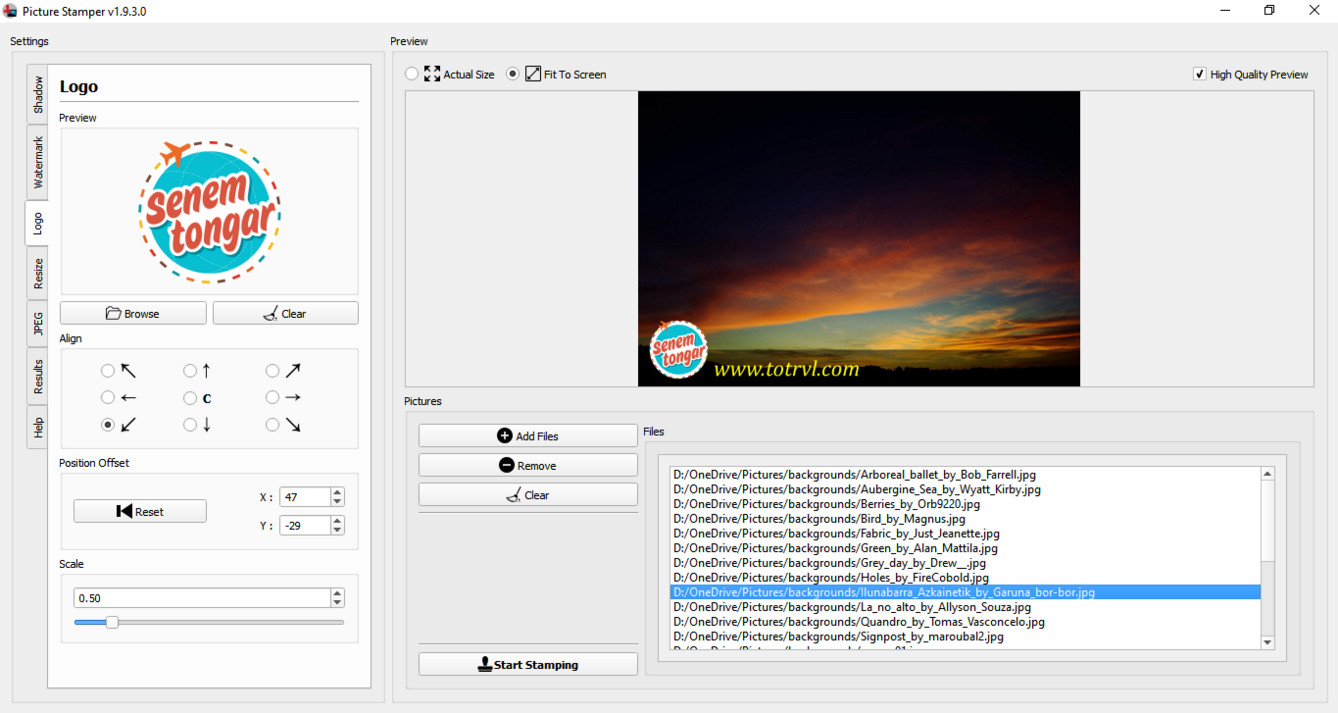
Task: Click the Fit To Screen icon
Action: click(533, 74)
